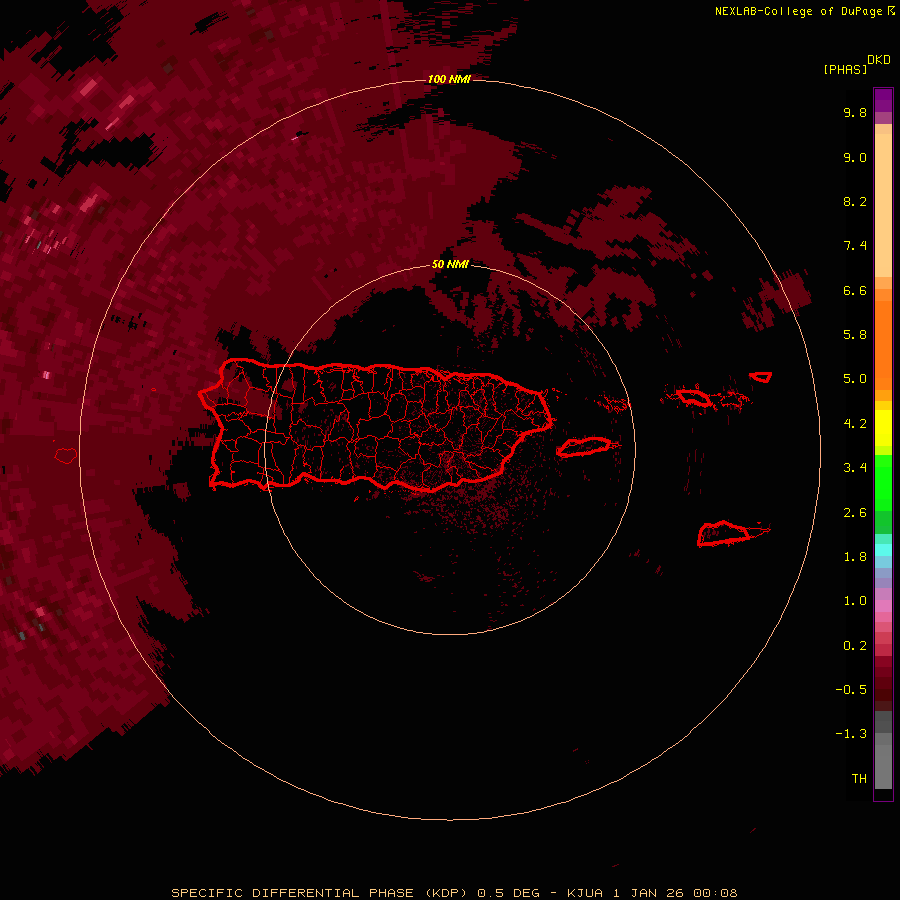
Task: Click the NEXLAB-College of DuPage watermark text
Action: [x=805, y=11]
